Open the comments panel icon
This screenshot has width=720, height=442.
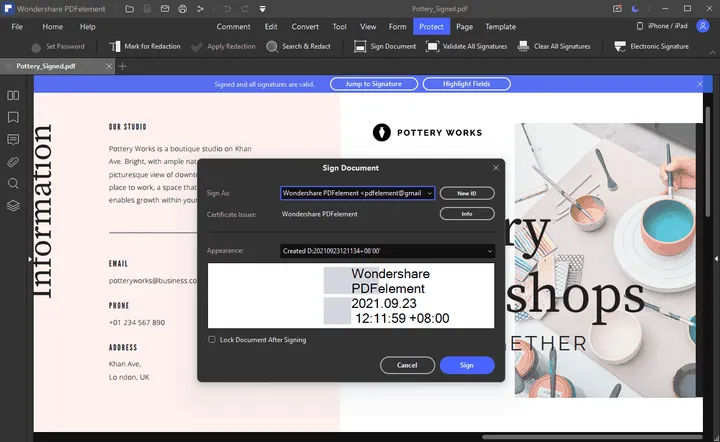[13, 139]
